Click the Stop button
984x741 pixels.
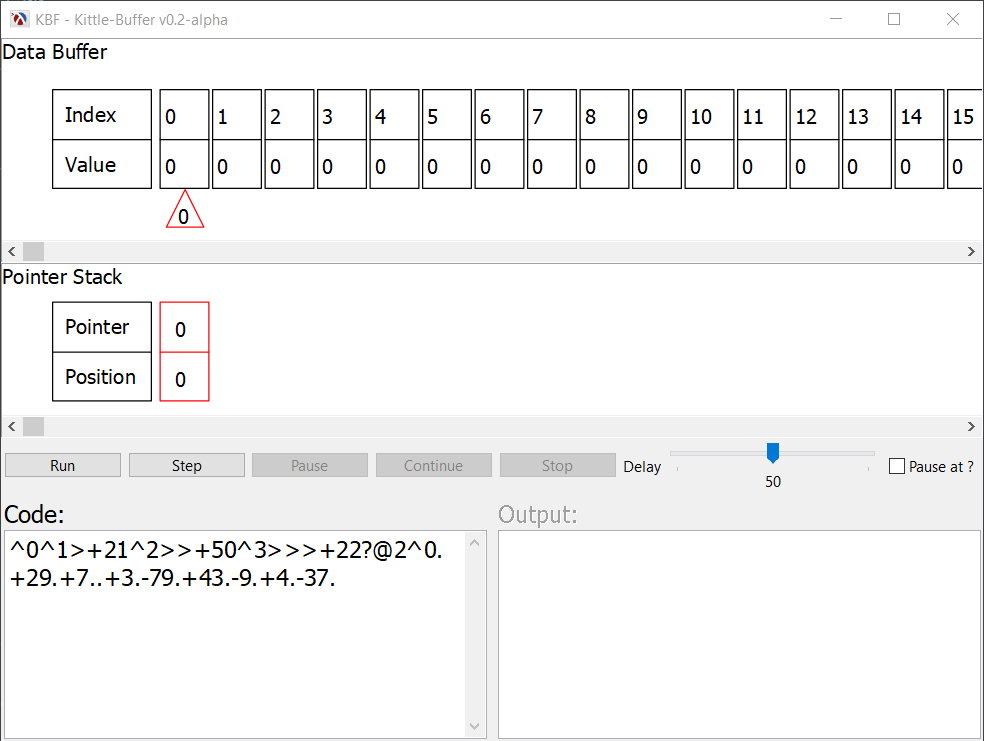[x=557, y=466]
